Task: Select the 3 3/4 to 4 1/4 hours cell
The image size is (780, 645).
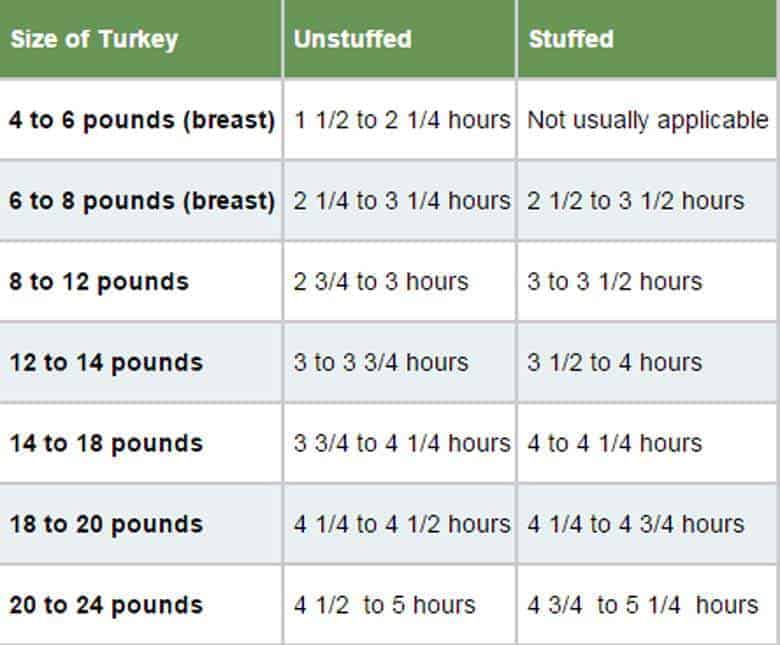Action: tap(400, 444)
